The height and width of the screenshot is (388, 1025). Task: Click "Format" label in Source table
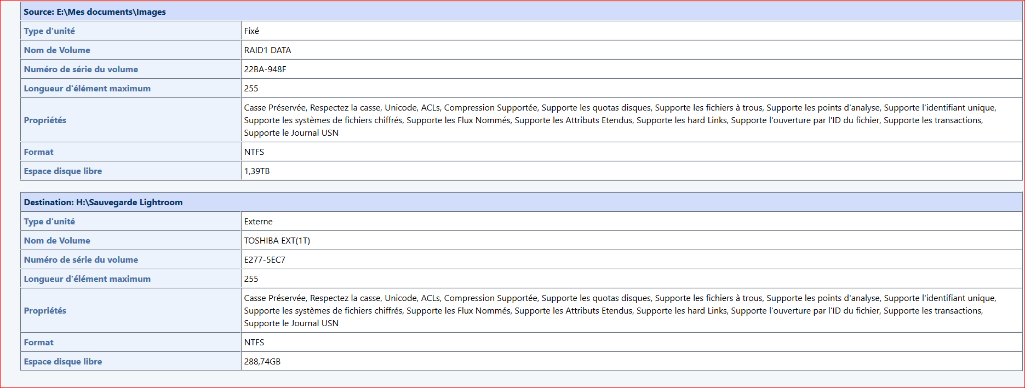[39, 152]
